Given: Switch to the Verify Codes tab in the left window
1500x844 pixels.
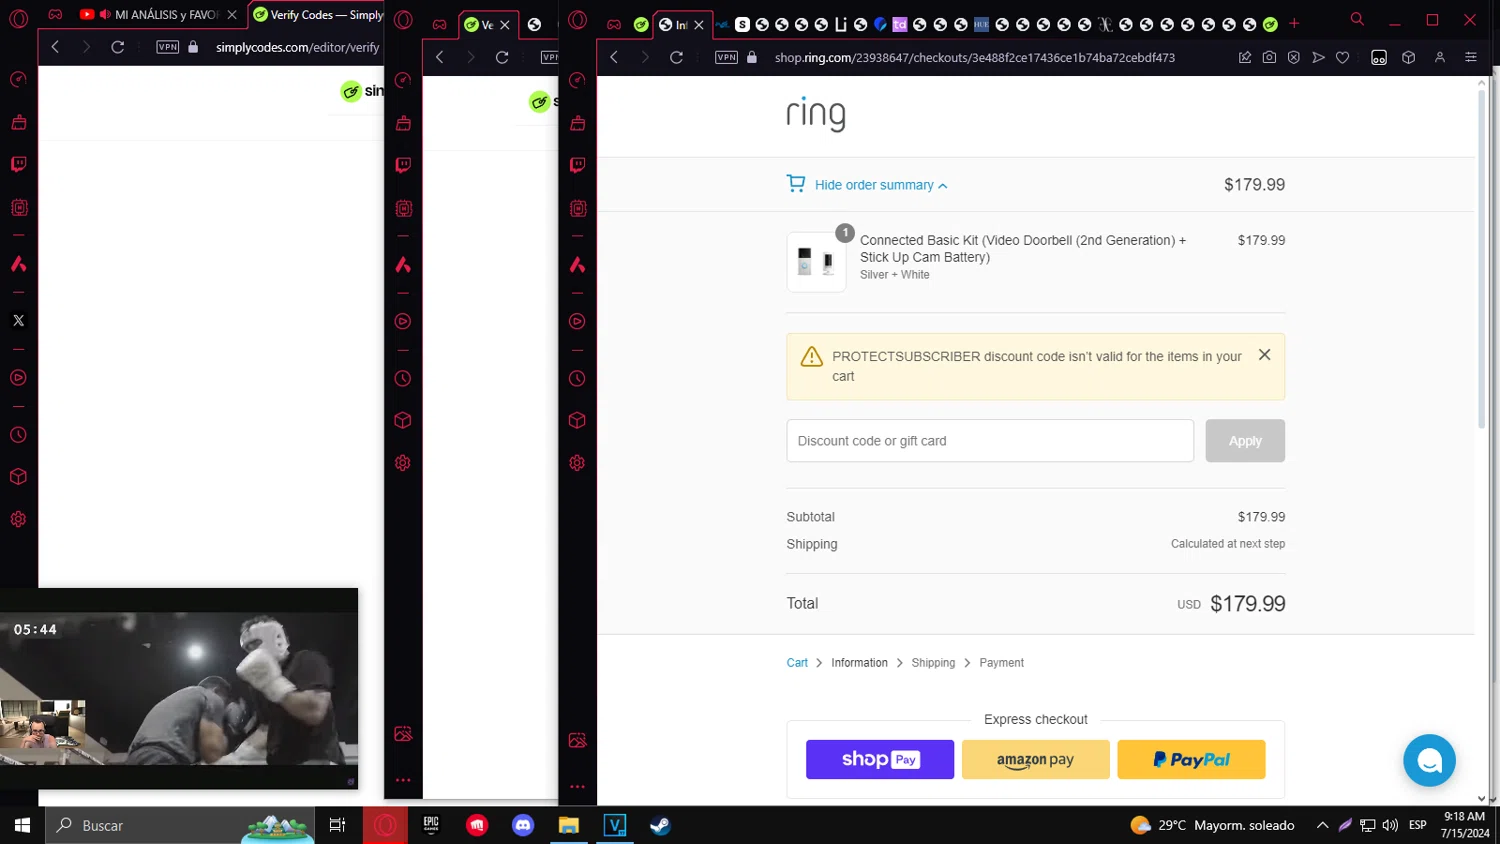Looking at the screenshot, I should click(x=316, y=14).
